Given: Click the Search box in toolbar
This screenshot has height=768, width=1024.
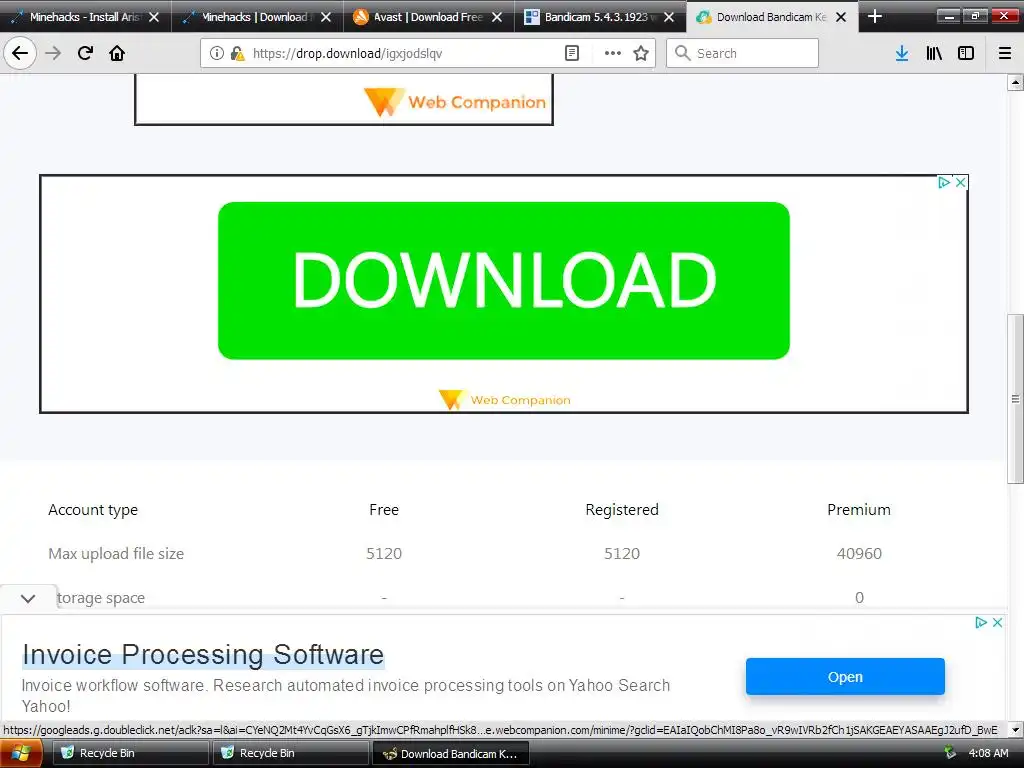Looking at the screenshot, I should (x=742, y=53).
